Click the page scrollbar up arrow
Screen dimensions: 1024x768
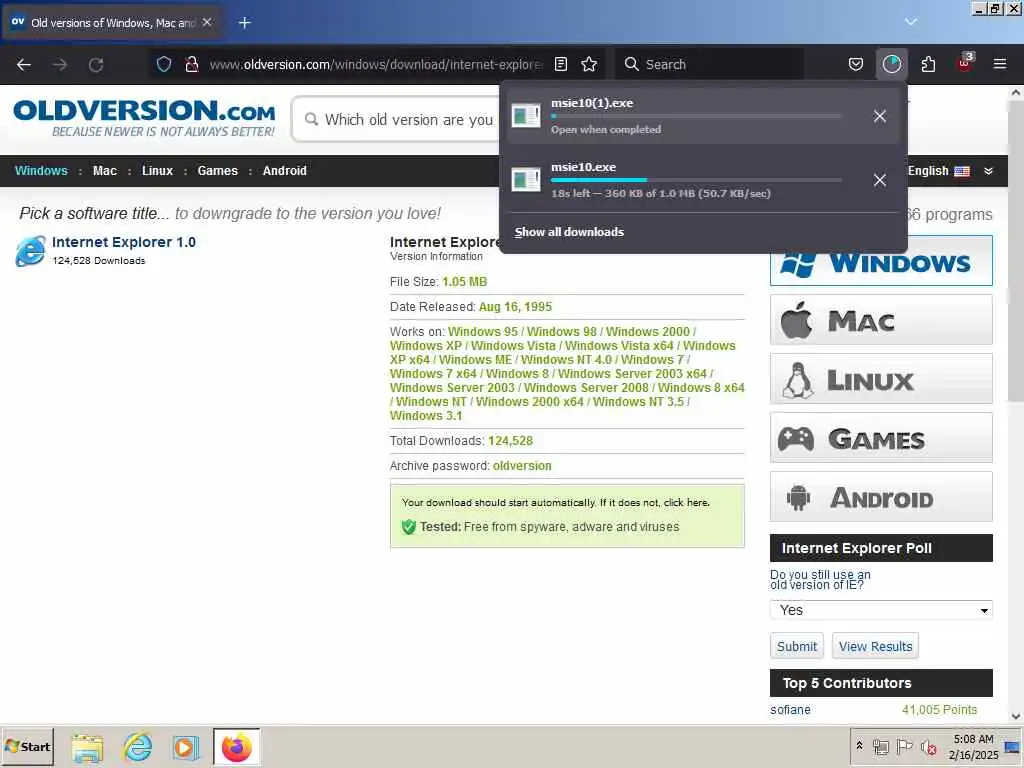tap(1016, 93)
